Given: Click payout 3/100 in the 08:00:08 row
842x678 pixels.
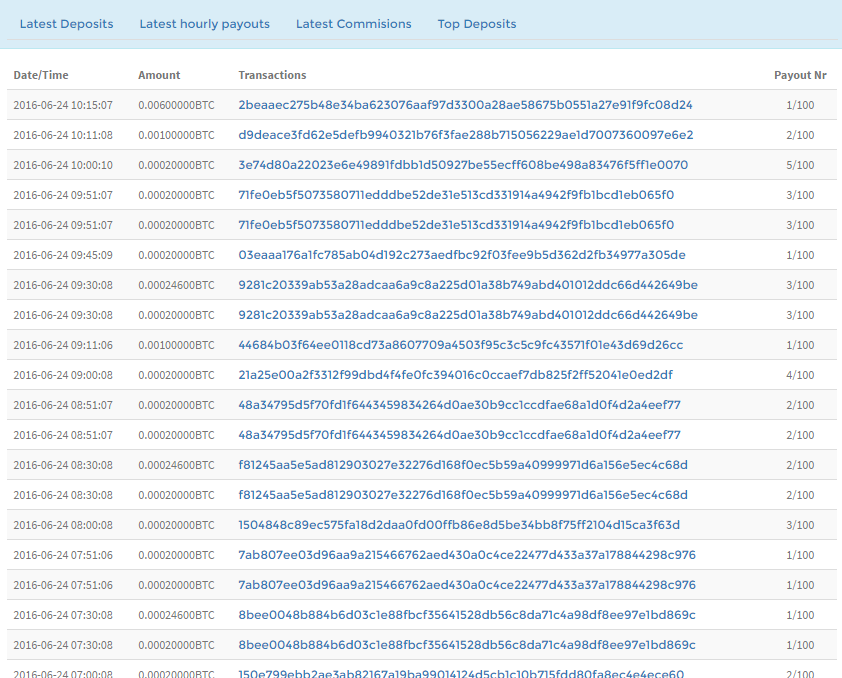Looking at the screenshot, I should pos(800,525).
